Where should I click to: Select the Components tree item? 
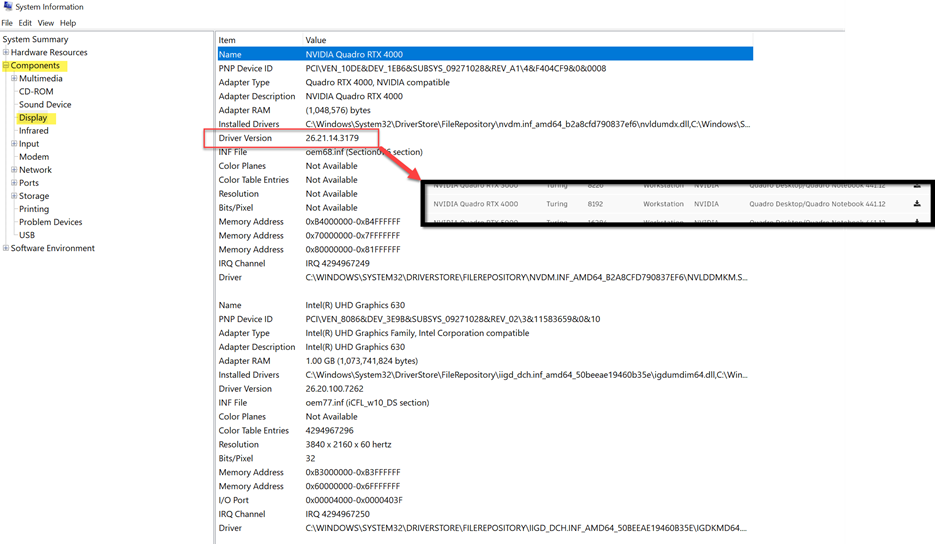[x=35, y=66]
